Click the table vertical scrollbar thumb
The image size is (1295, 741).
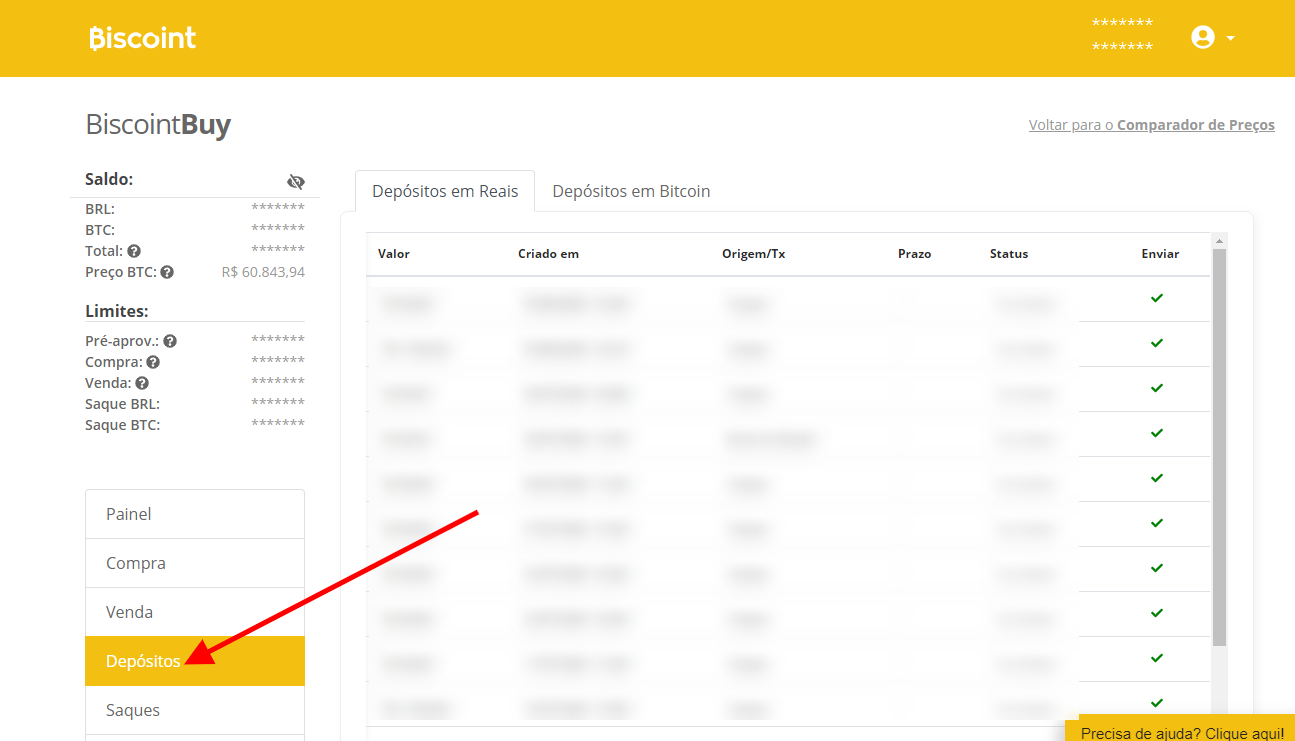click(x=1219, y=447)
